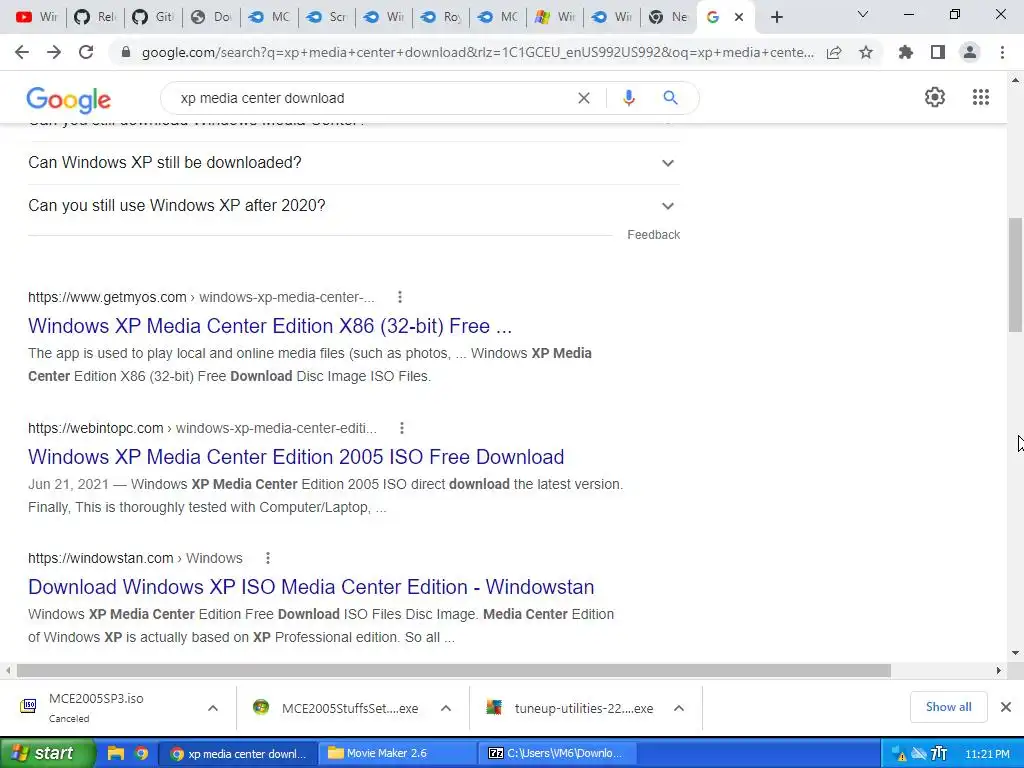The width and height of the screenshot is (1024, 768).
Task: Close the active Google tab
Action: [739, 17]
